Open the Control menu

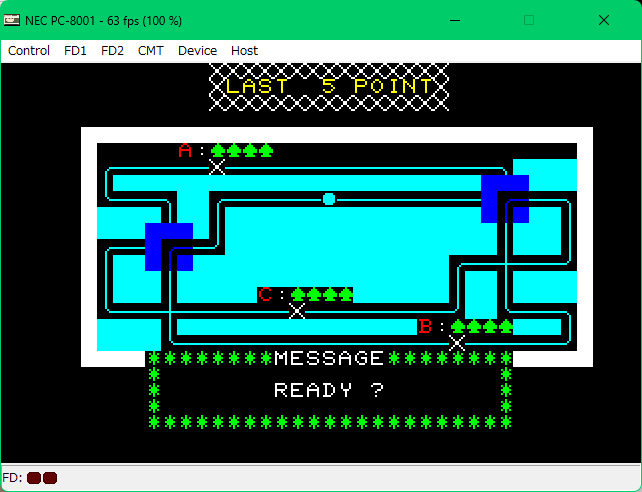29,50
